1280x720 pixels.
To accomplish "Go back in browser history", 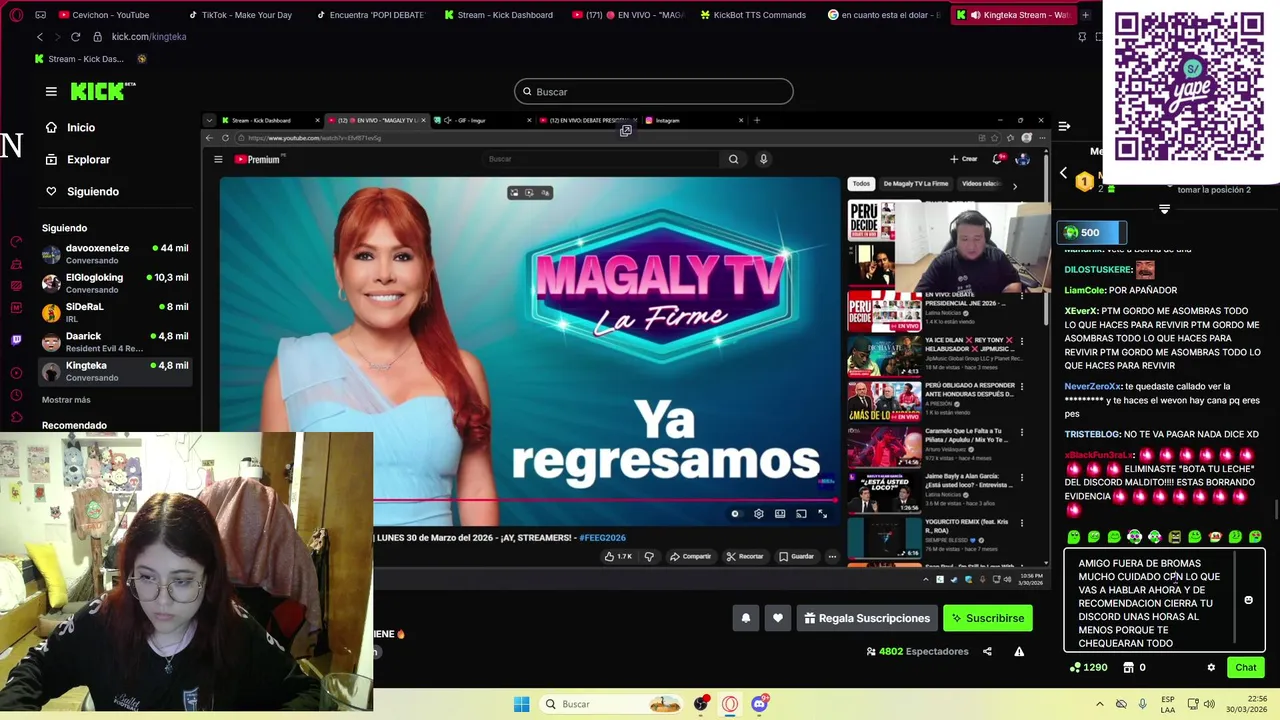I will pyautogui.click(x=40, y=37).
